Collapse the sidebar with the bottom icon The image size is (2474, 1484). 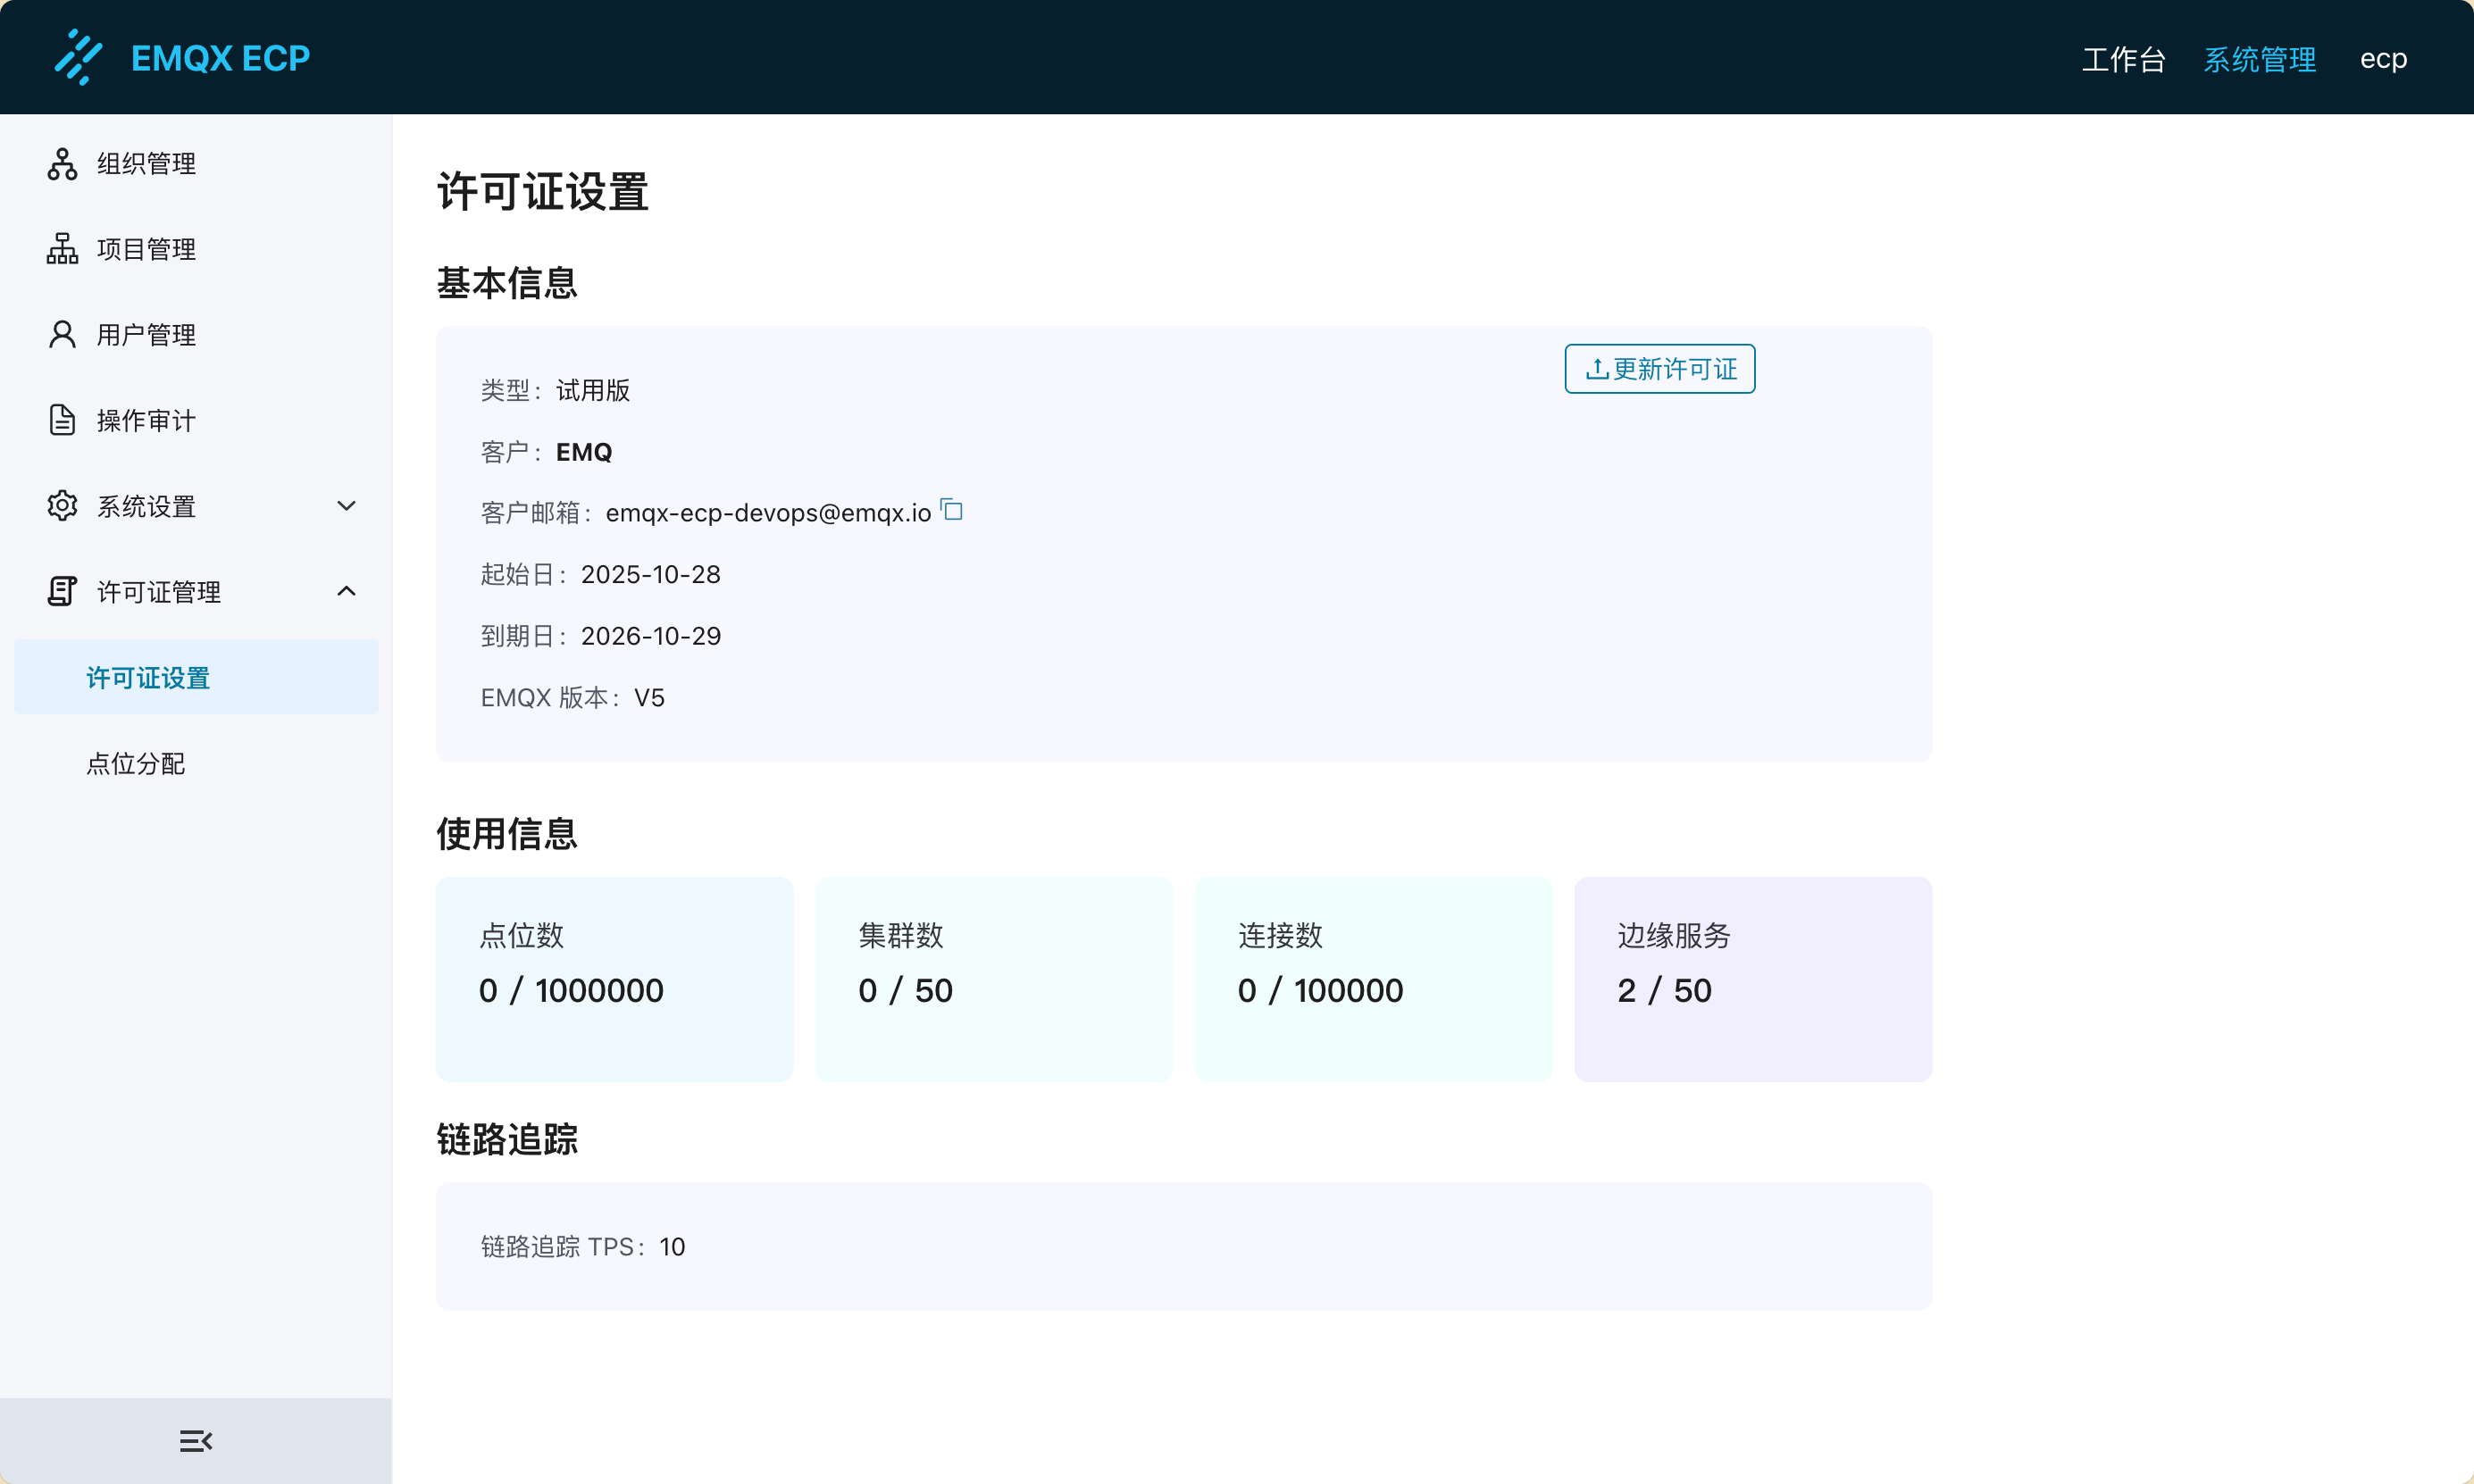[195, 1440]
